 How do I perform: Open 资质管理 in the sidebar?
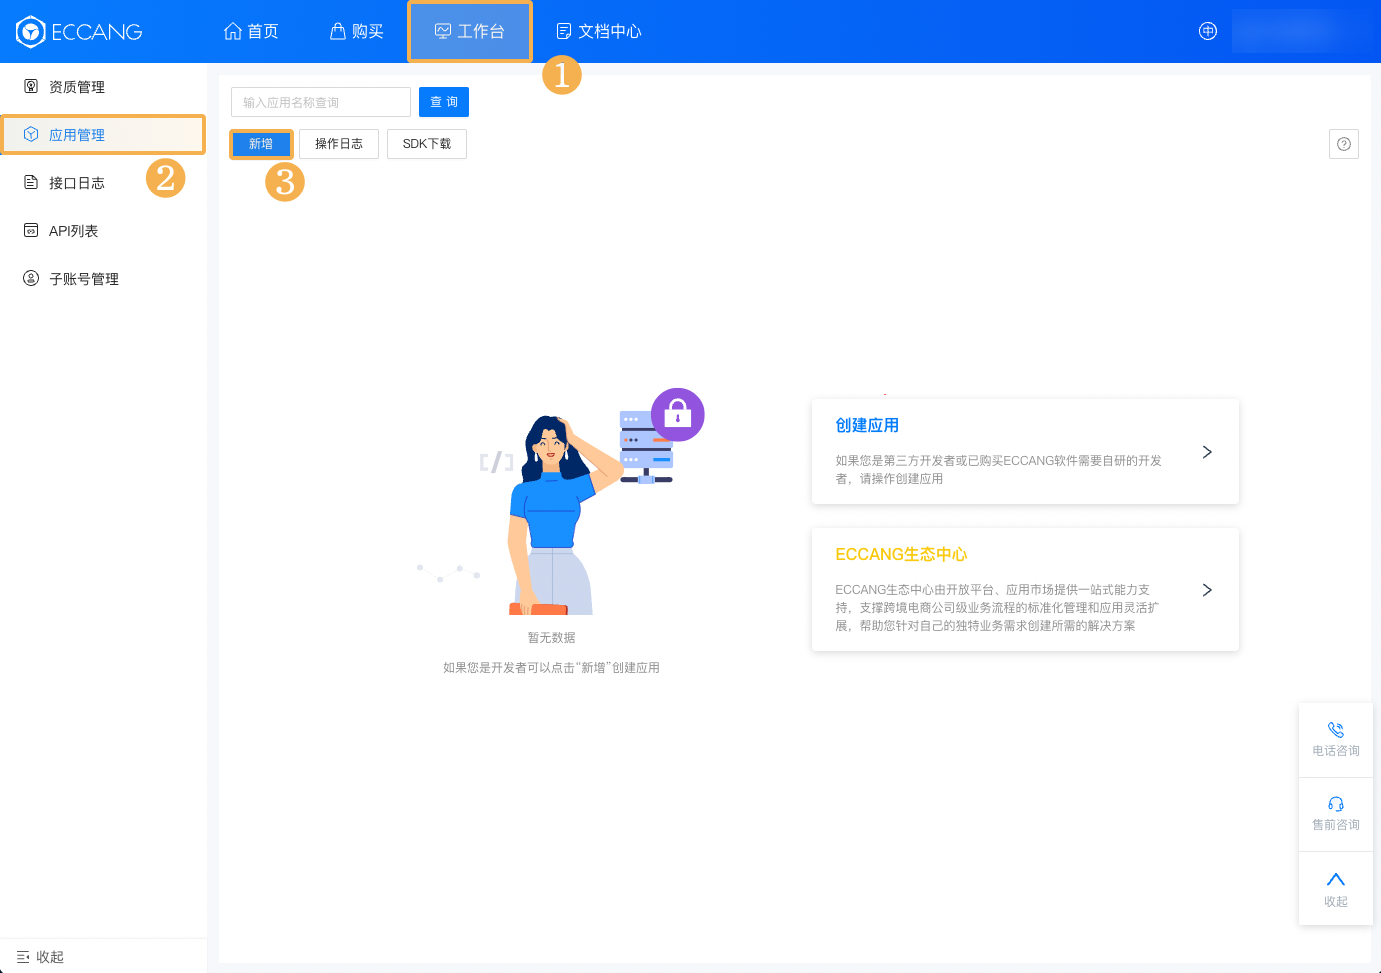click(x=77, y=87)
